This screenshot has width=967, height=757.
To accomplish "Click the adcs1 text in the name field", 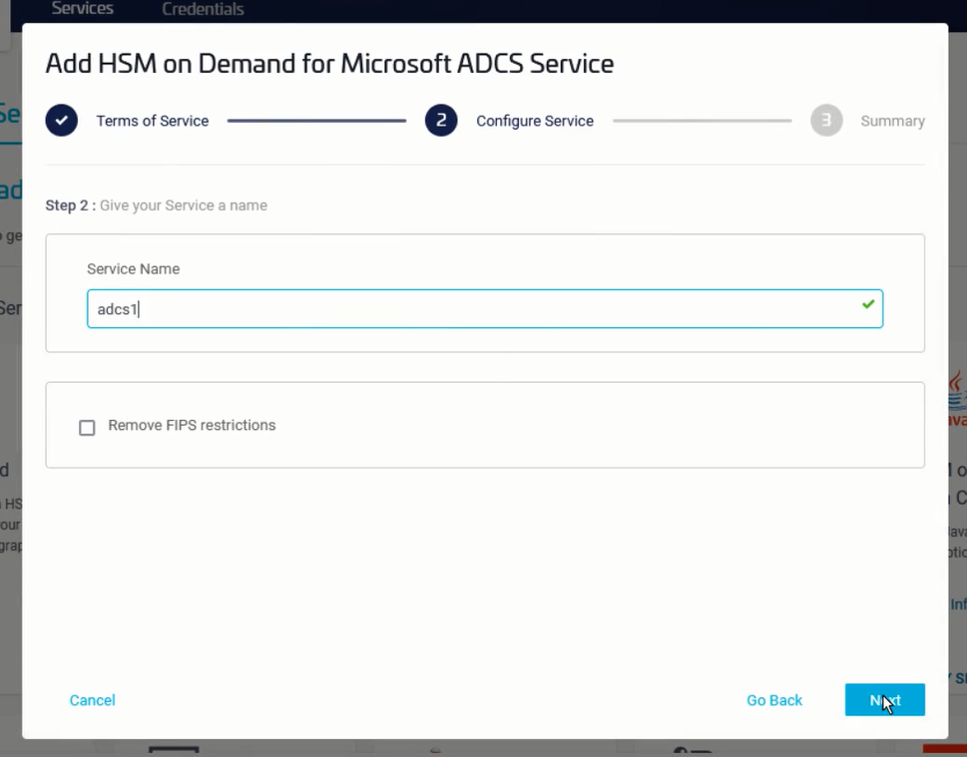I will pos(114,309).
